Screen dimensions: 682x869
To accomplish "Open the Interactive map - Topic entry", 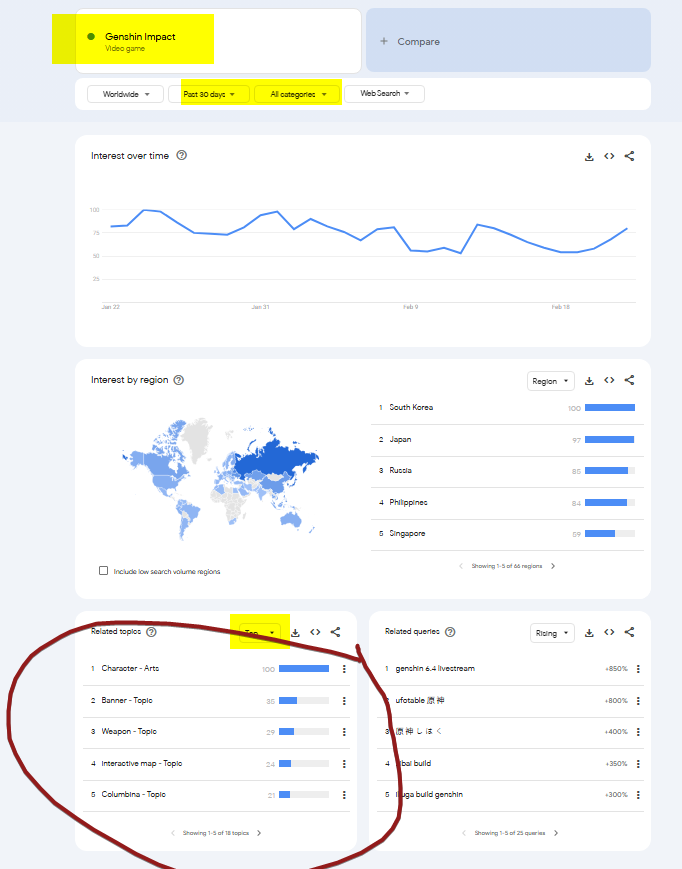I will click(x=142, y=764).
